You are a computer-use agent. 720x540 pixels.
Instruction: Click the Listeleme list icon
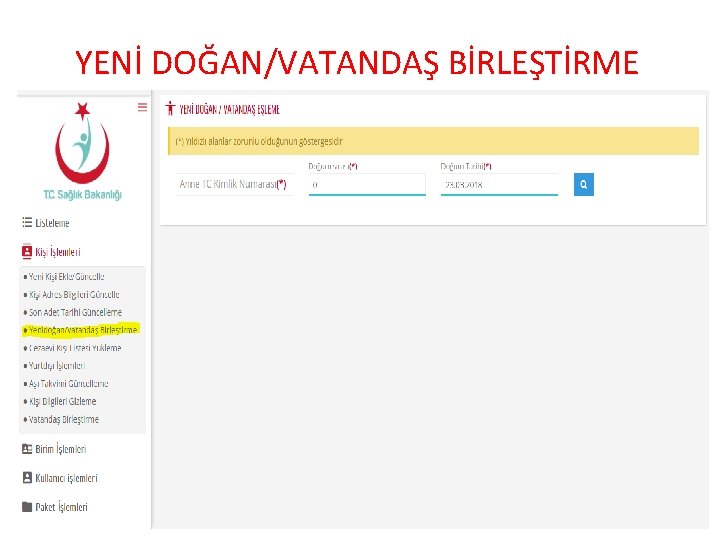(27, 222)
